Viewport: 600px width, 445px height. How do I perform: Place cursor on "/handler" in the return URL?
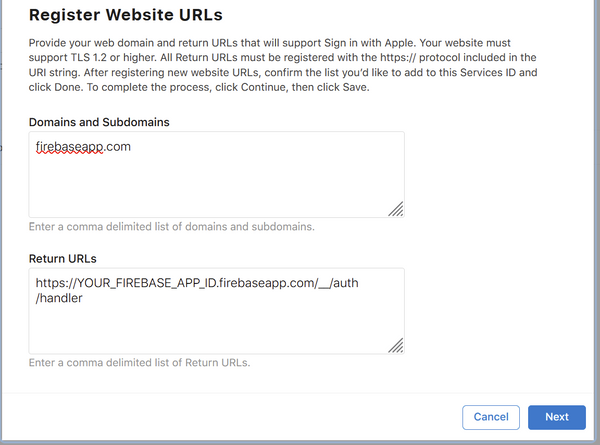pos(58,298)
